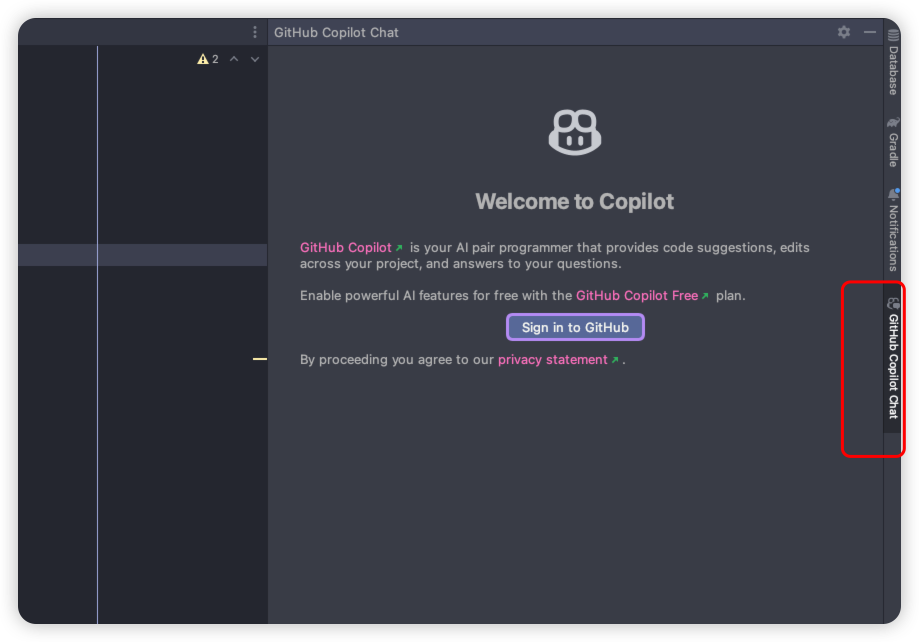Click the warning indicator showing 2 problems

(208, 59)
